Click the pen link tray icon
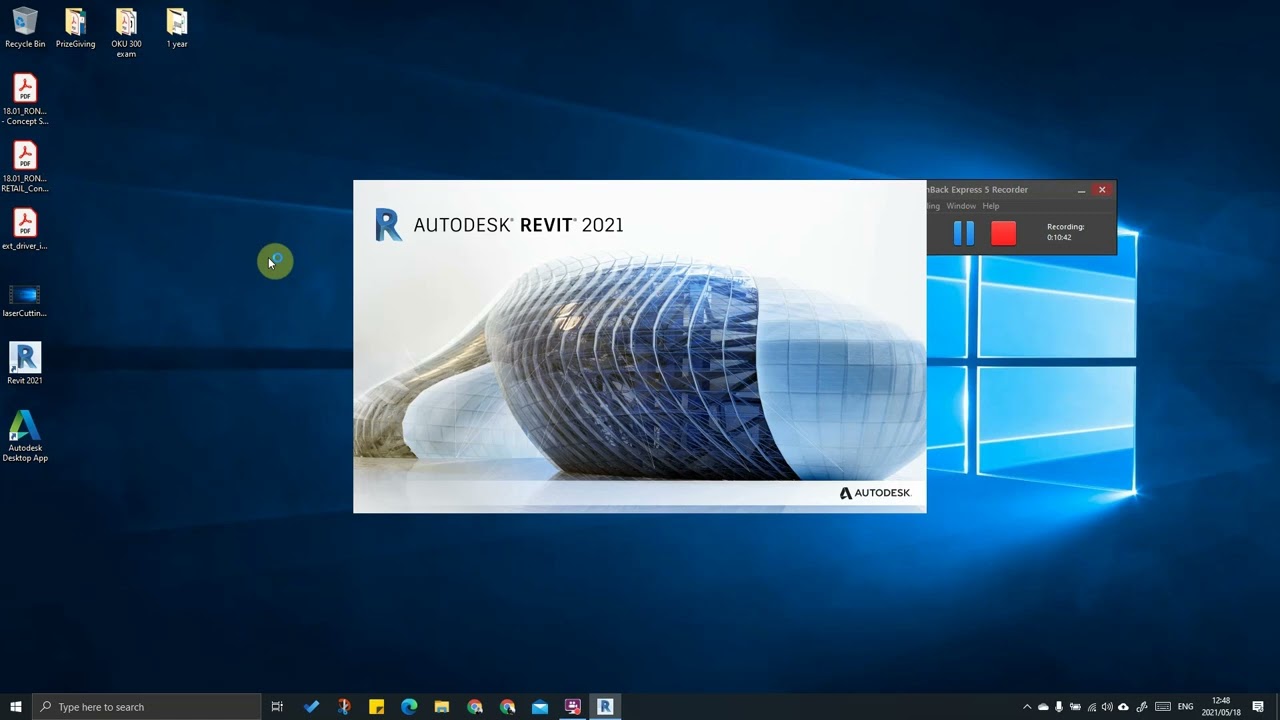The width and height of the screenshot is (1280, 720). (x=1142, y=707)
